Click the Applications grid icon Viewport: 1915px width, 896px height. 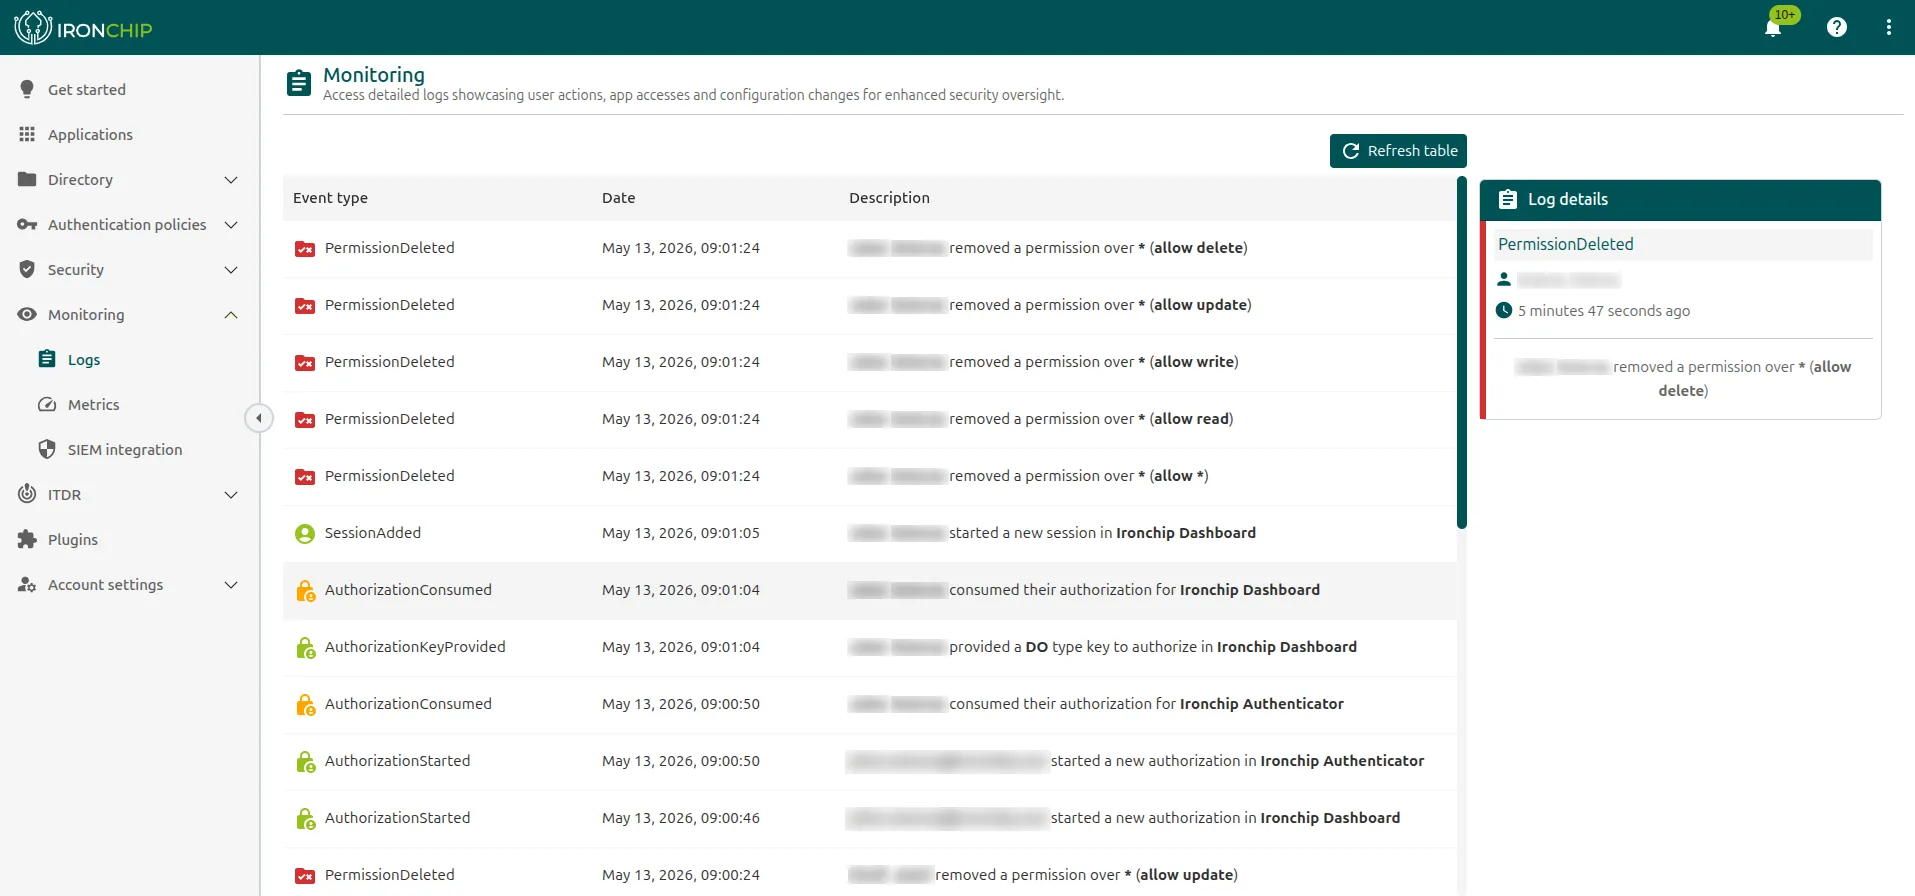pos(27,134)
